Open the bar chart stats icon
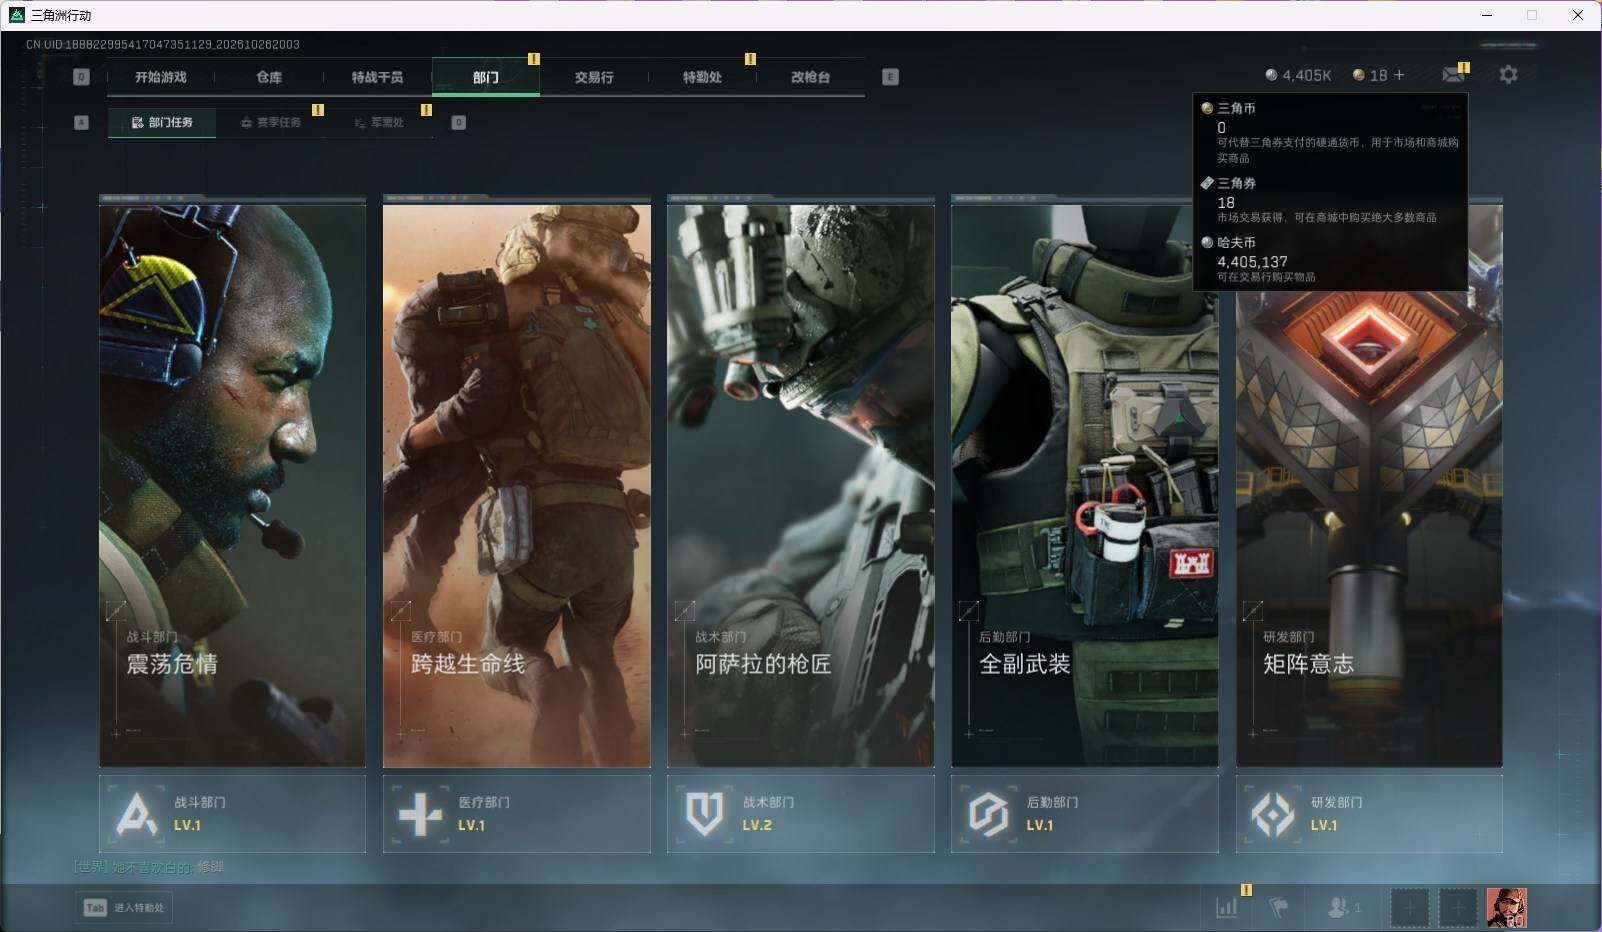Image resolution: width=1602 pixels, height=932 pixels. [1227, 907]
